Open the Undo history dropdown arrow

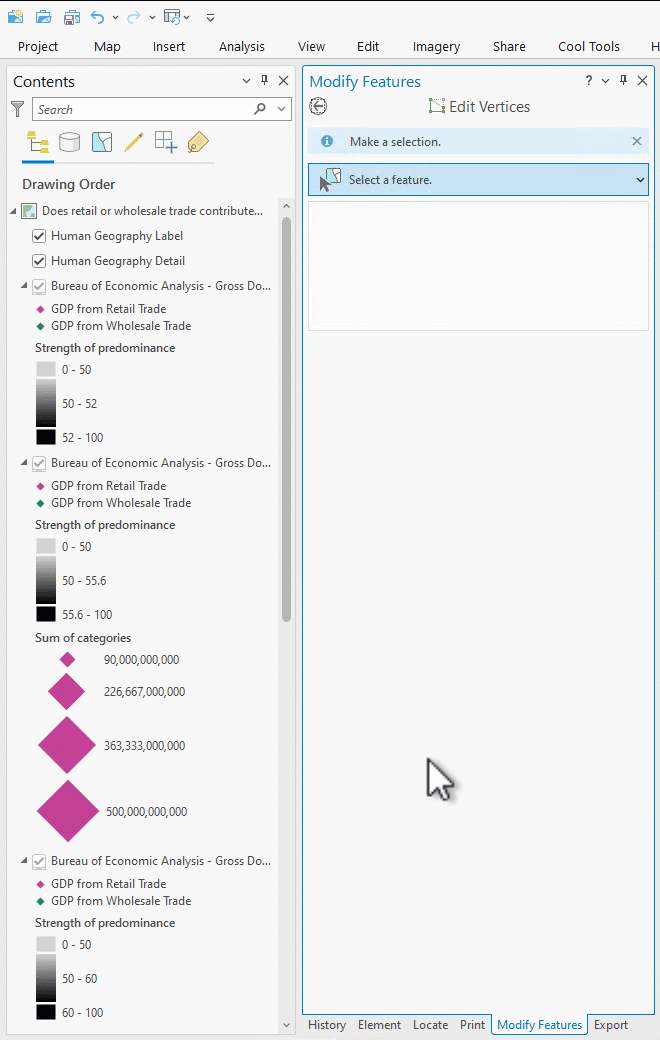click(x=115, y=18)
